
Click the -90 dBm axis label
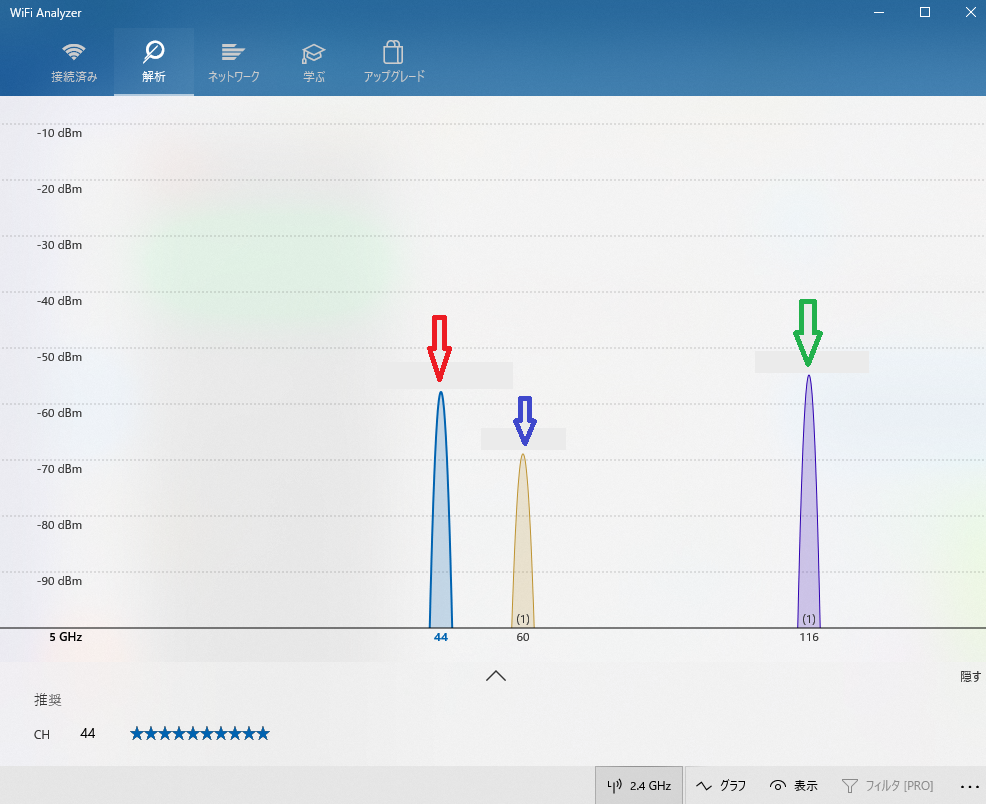(59, 581)
